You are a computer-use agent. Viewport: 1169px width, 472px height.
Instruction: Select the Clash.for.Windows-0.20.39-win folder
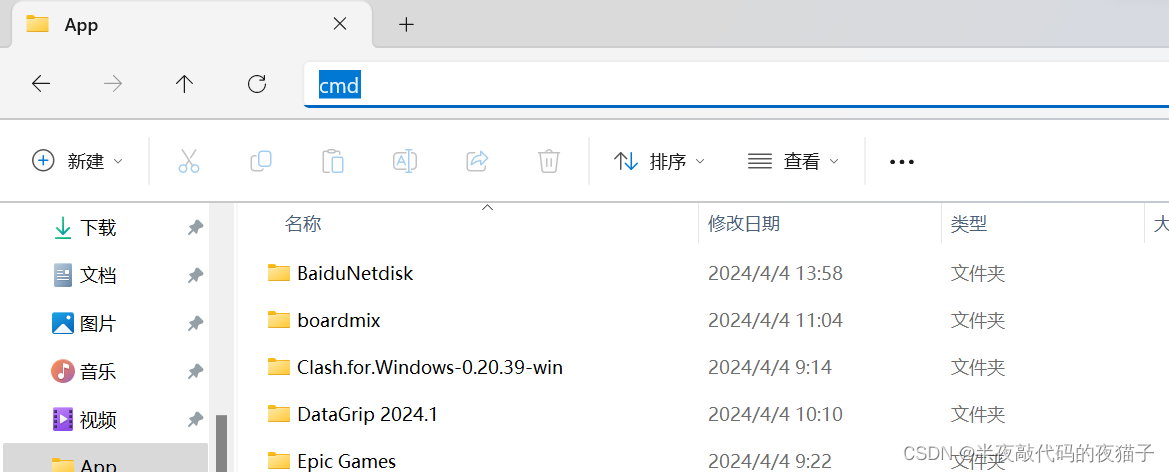[x=429, y=368]
